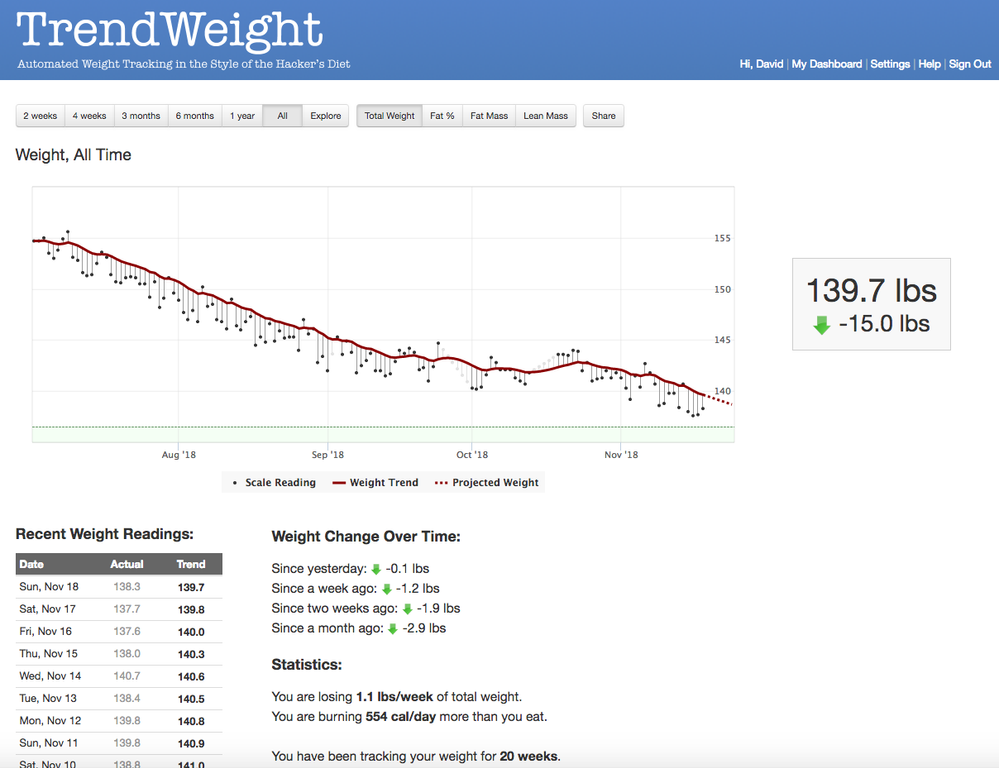This screenshot has width=999, height=768.
Task: Click trend value 140.3
Action: 191,654
